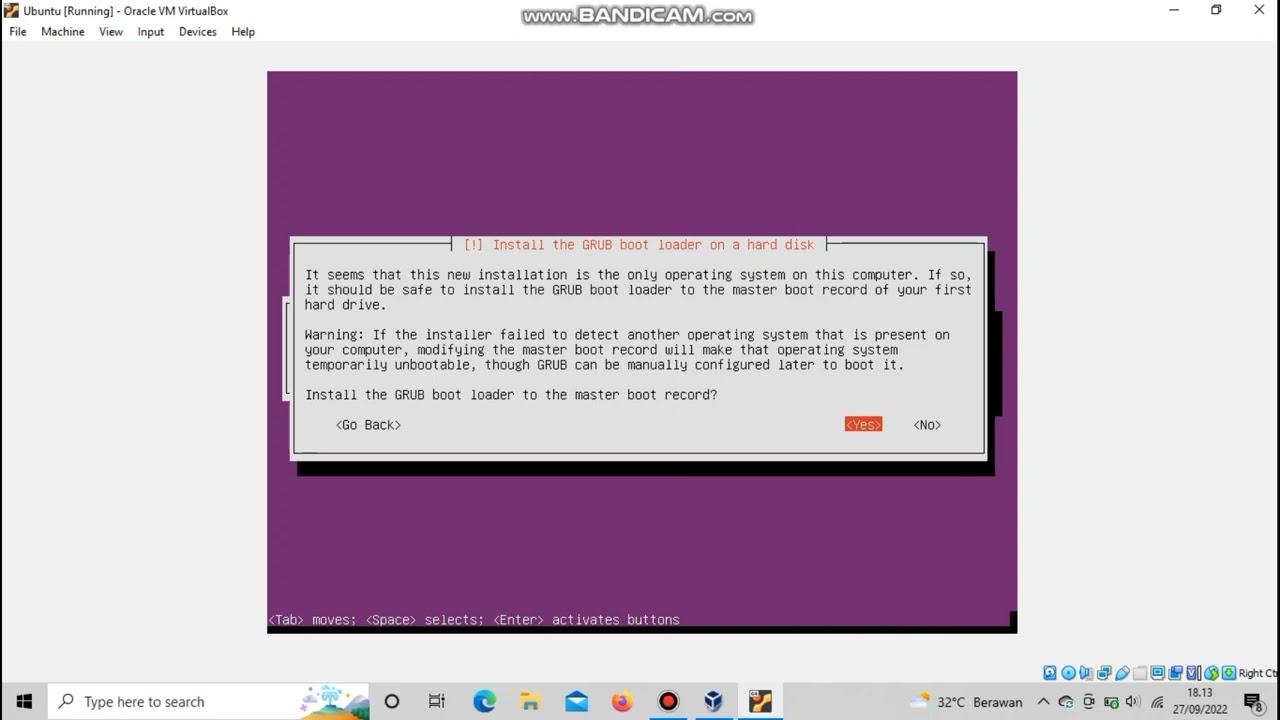Click the mouse integration status icon
1280x720 pixels.
click(x=1211, y=673)
